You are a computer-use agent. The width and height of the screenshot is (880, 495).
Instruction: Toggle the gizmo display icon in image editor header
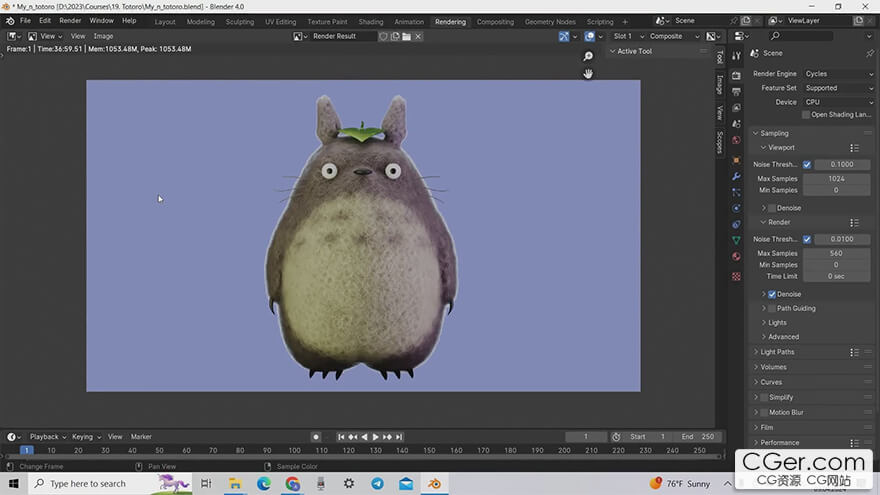(563, 36)
